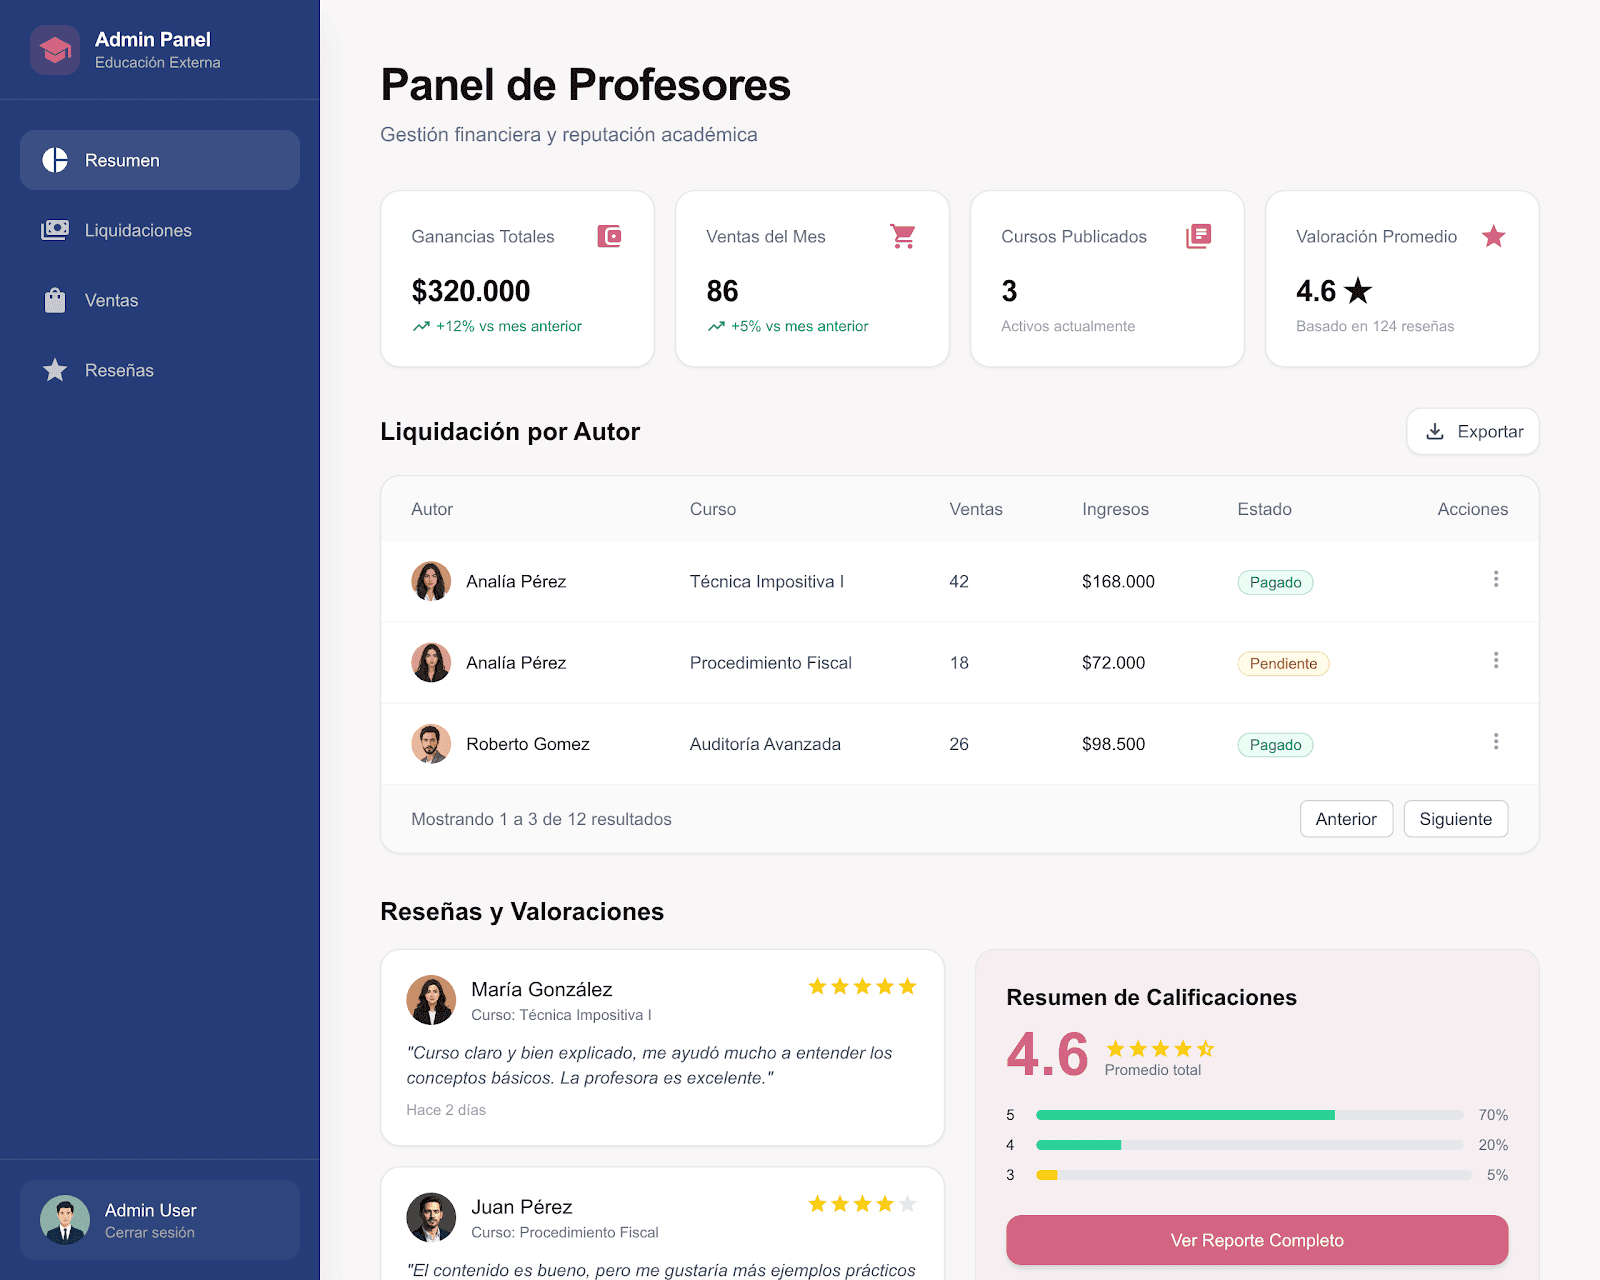Click 'Mostrando 1 a 3 de 12 resultados' text
This screenshot has width=1600, height=1280.
[541, 819]
